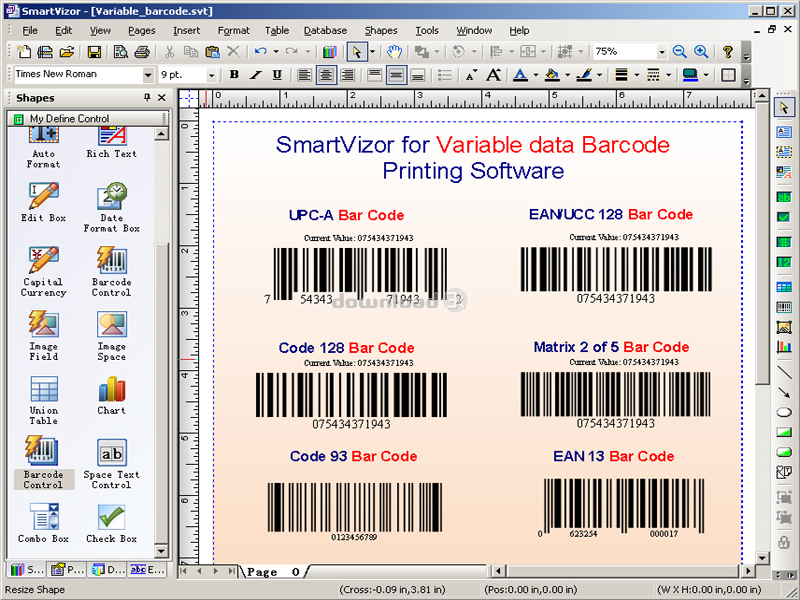This screenshot has height=600, width=800.
Task: Expand the undo history dropdown arrow
Action: coord(276,52)
